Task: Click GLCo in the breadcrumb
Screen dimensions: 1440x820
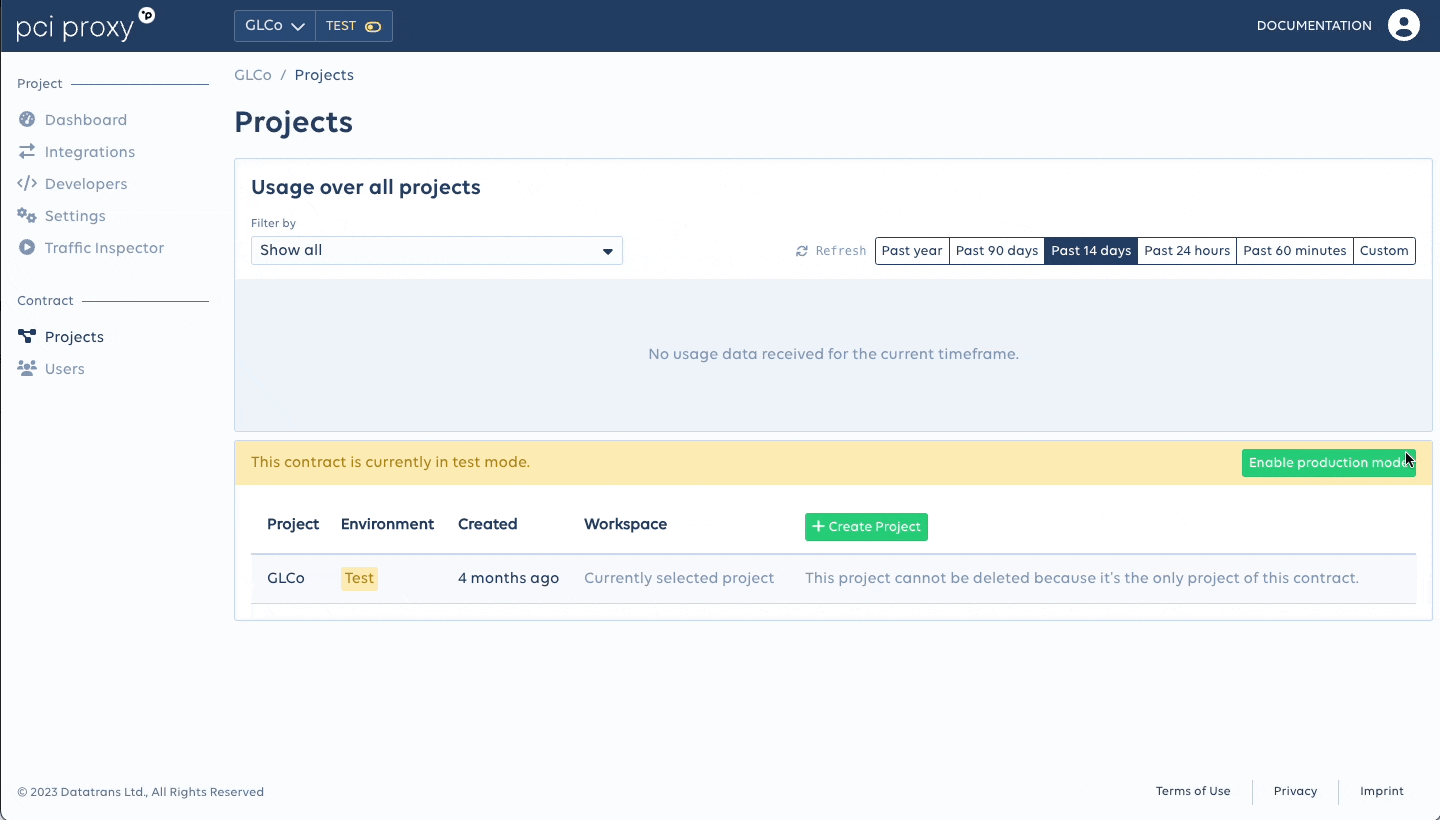Action: 253,75
